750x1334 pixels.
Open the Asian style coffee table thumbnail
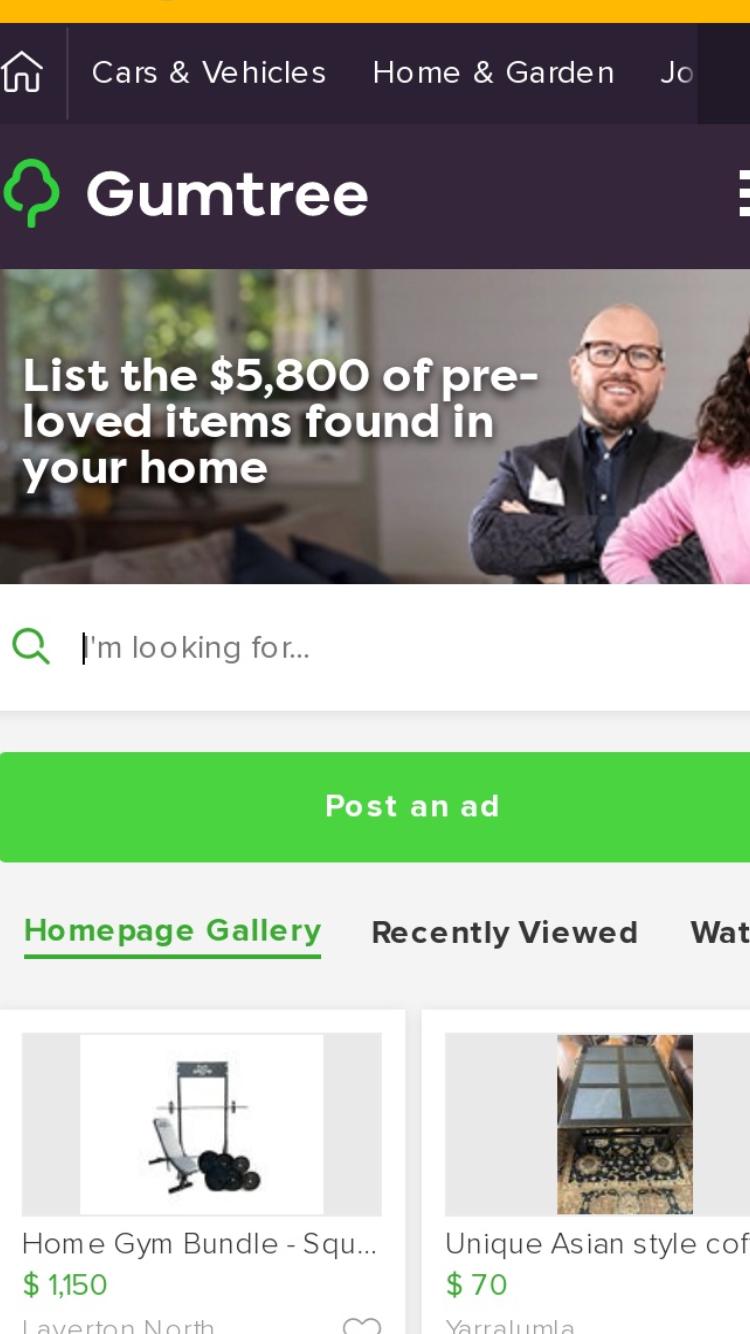click(598, 1124)
